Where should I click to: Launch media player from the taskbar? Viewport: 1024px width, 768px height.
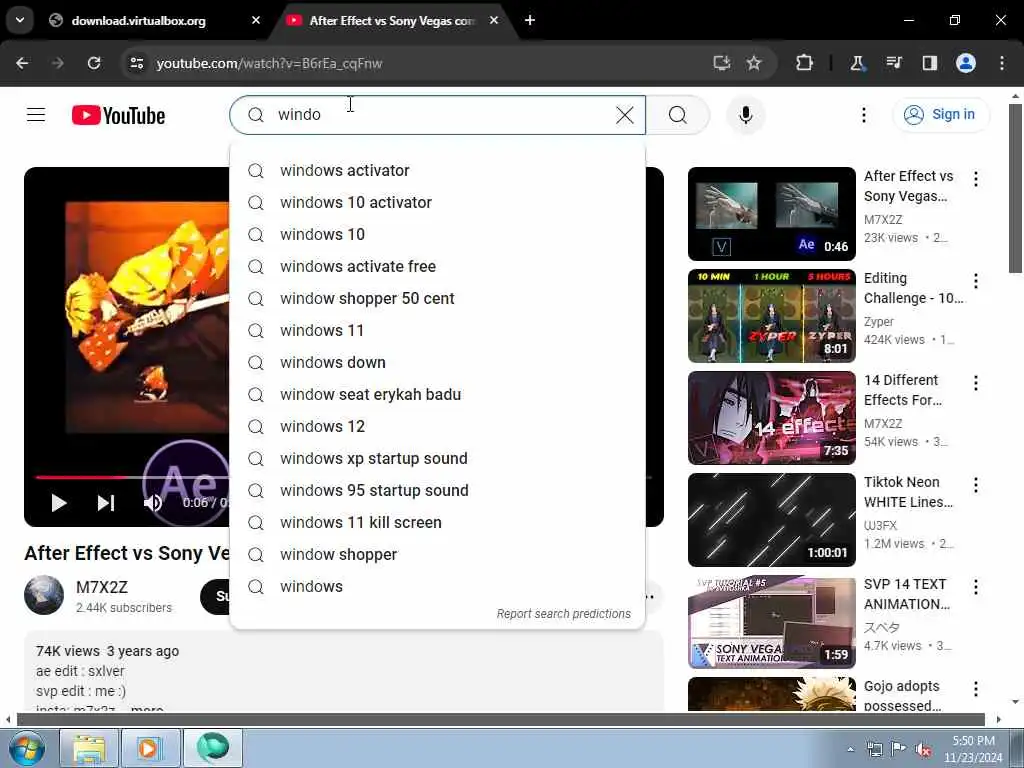click(149, 748)
